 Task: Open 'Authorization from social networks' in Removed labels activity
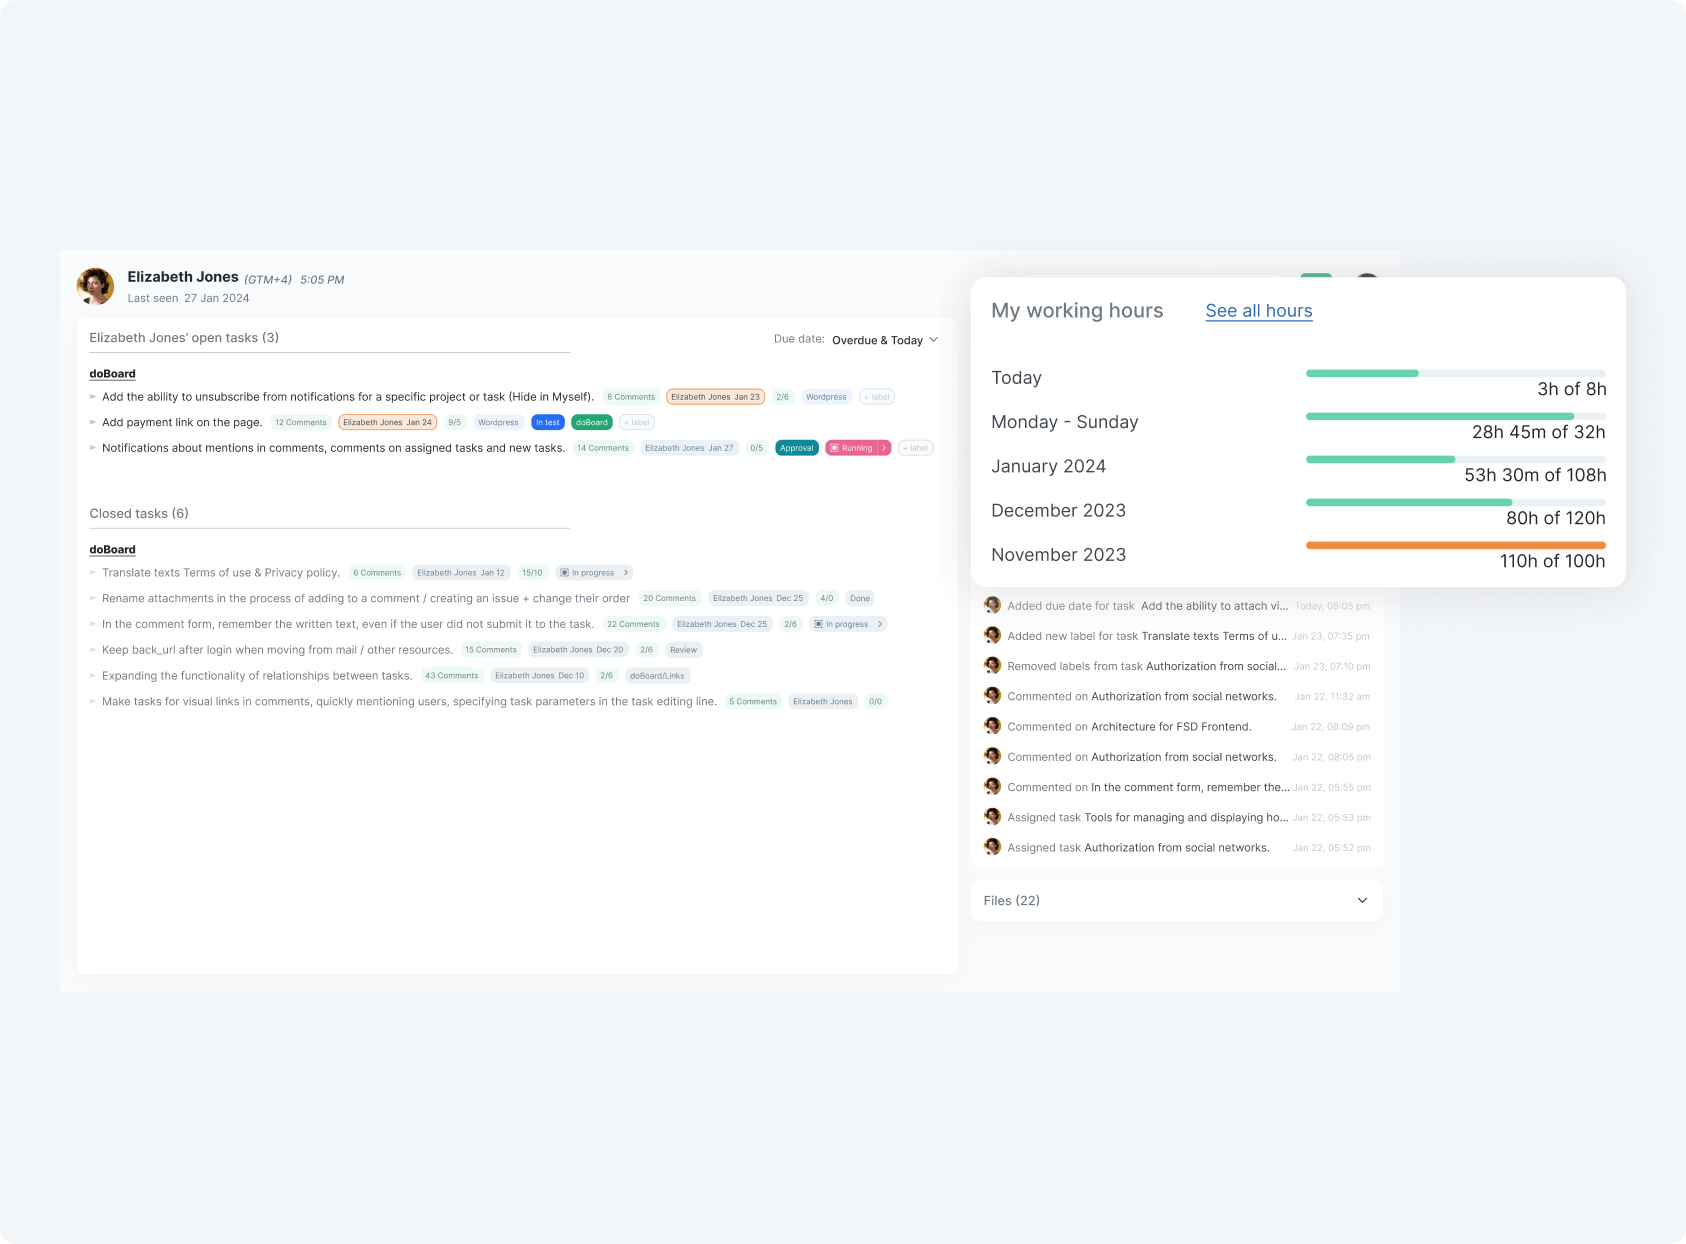click(1215, 666)
